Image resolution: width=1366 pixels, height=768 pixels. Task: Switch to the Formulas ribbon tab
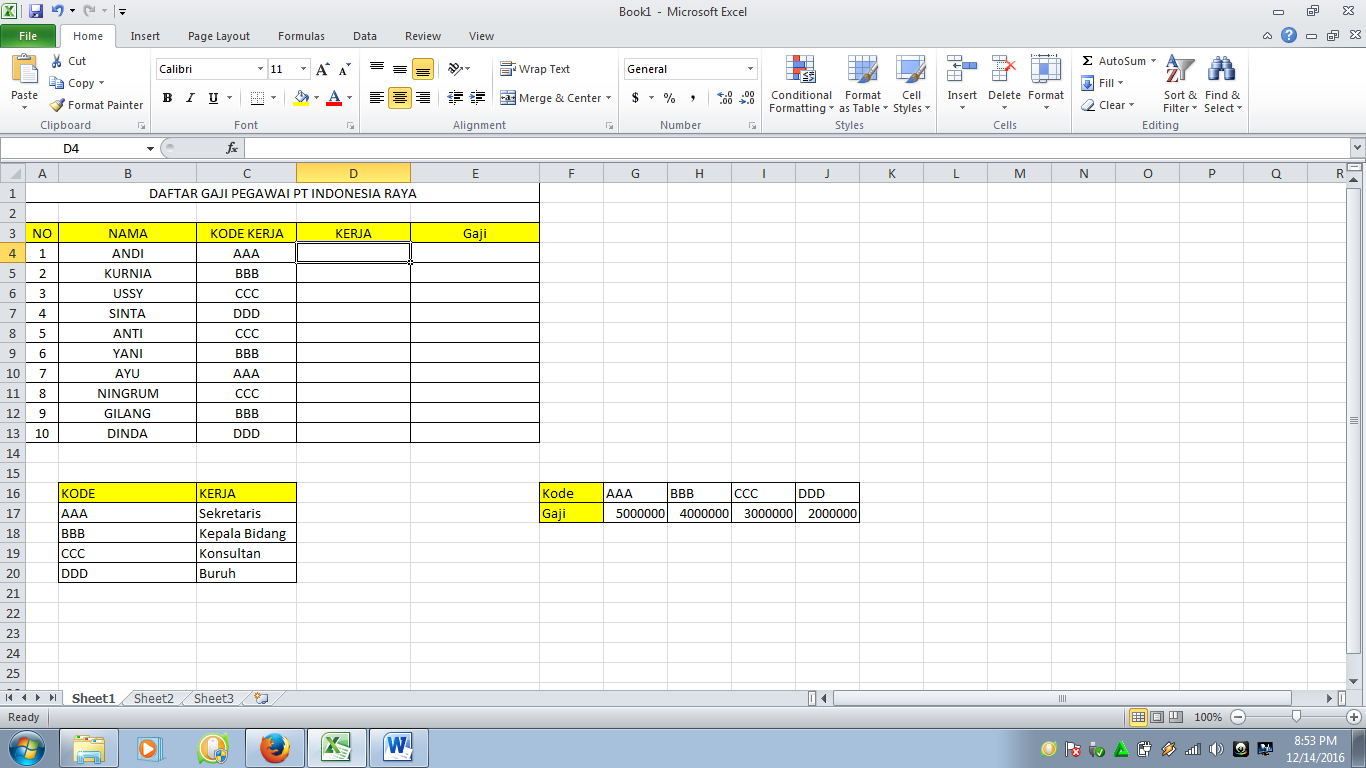(x=301, y=35)
